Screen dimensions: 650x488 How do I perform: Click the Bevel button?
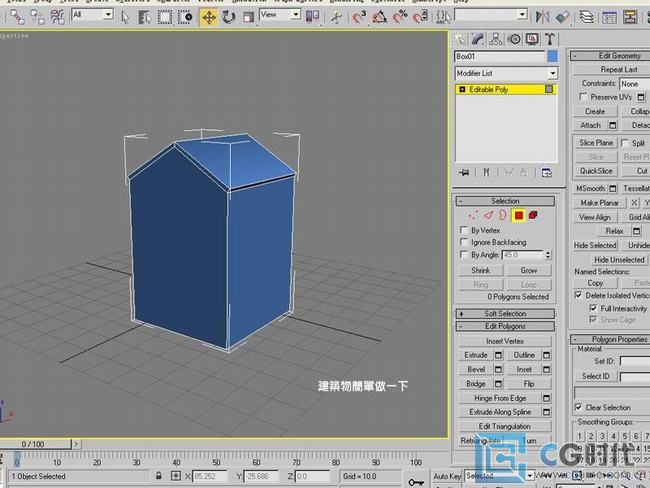click(x=475, y=369)
